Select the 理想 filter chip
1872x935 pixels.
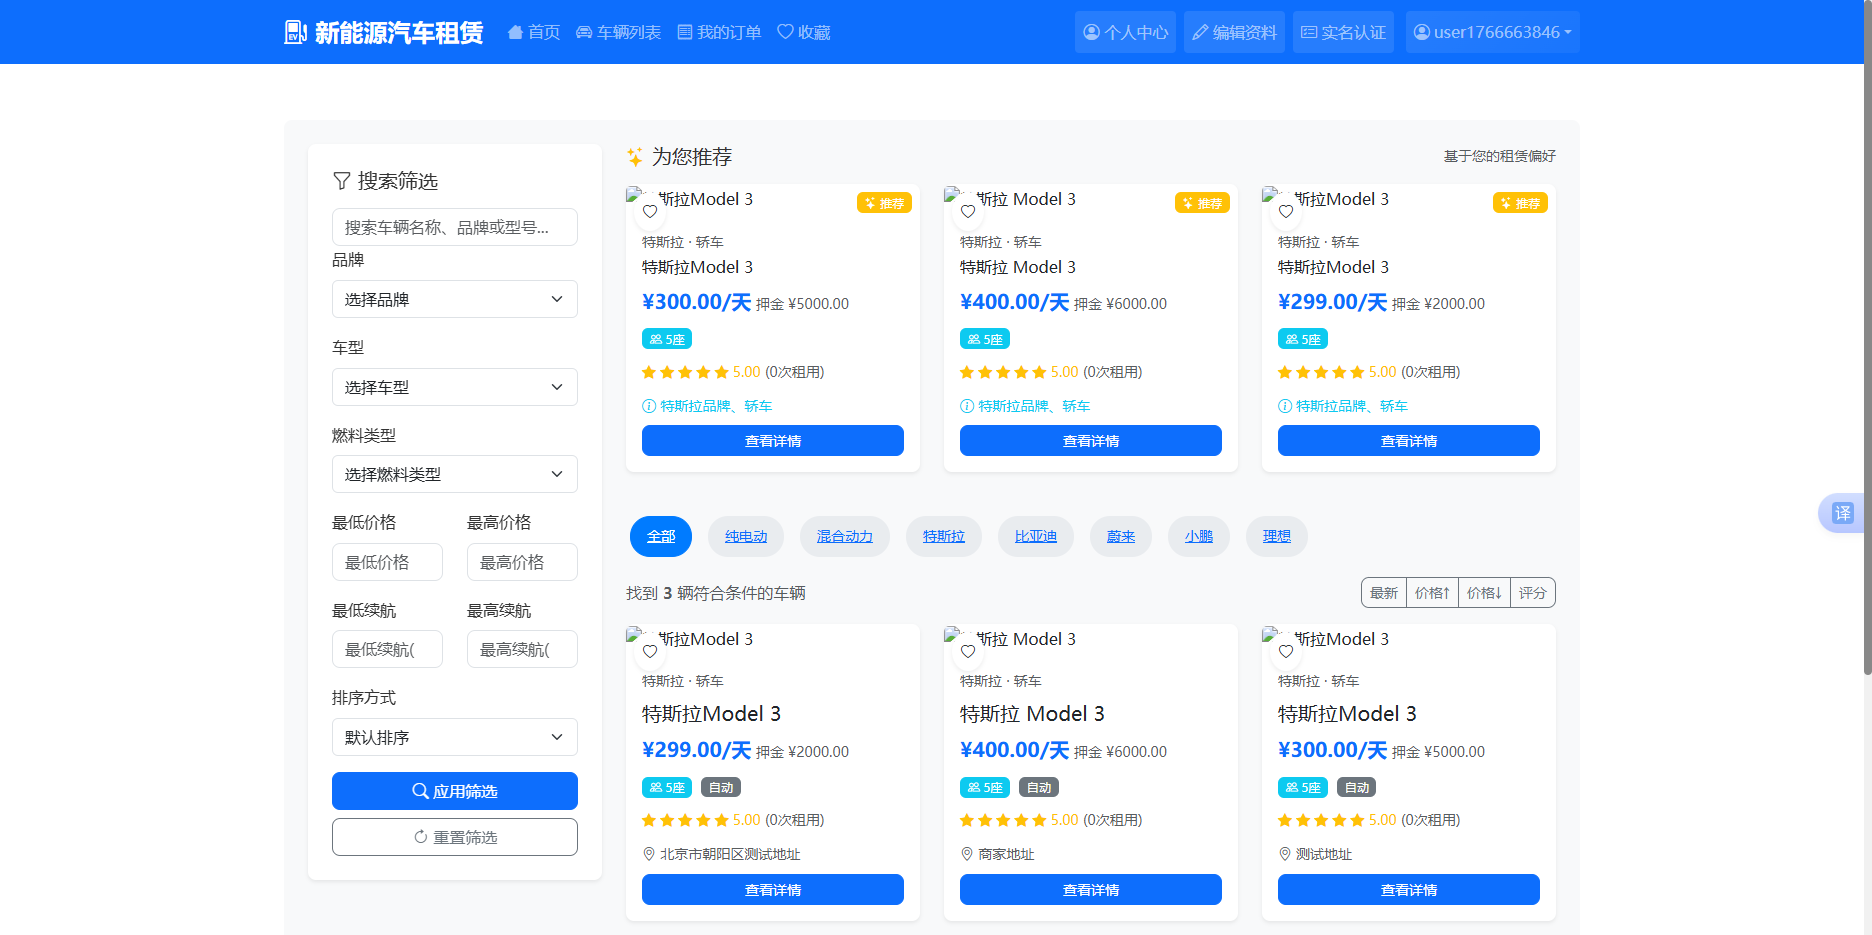coord(1277,536)
